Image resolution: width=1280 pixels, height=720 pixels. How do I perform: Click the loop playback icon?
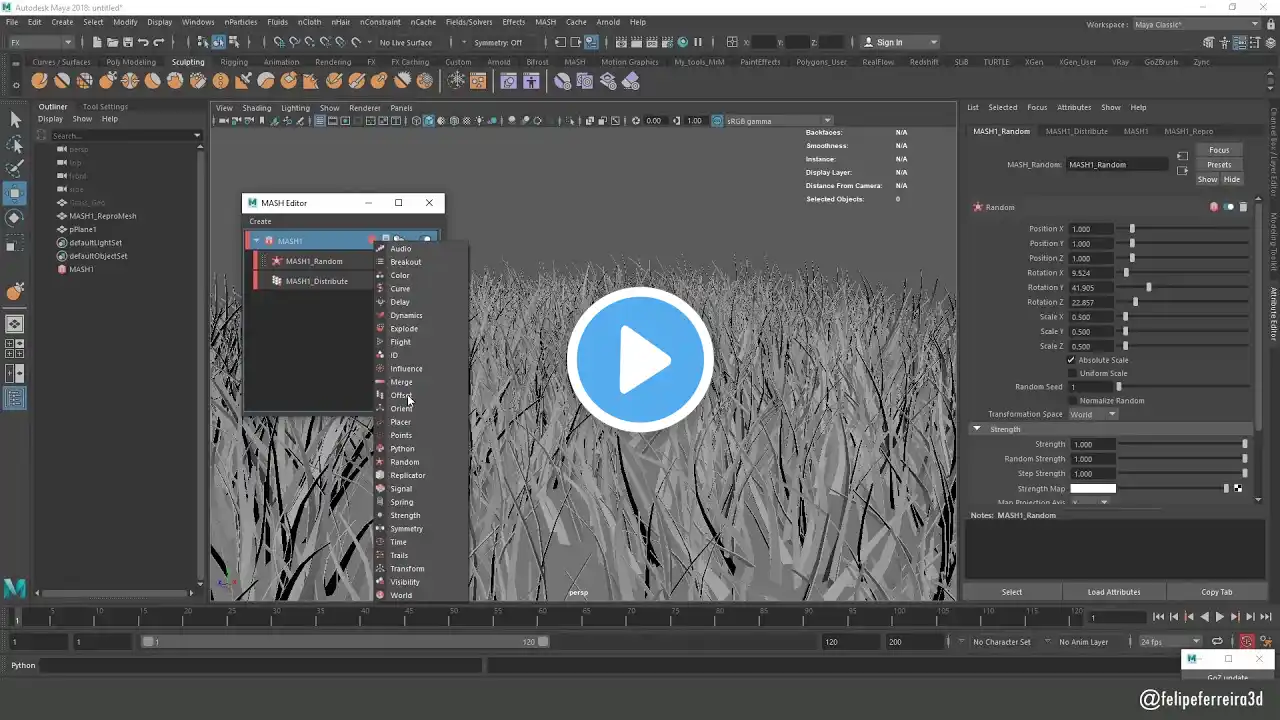click(x=1217, y=642)
